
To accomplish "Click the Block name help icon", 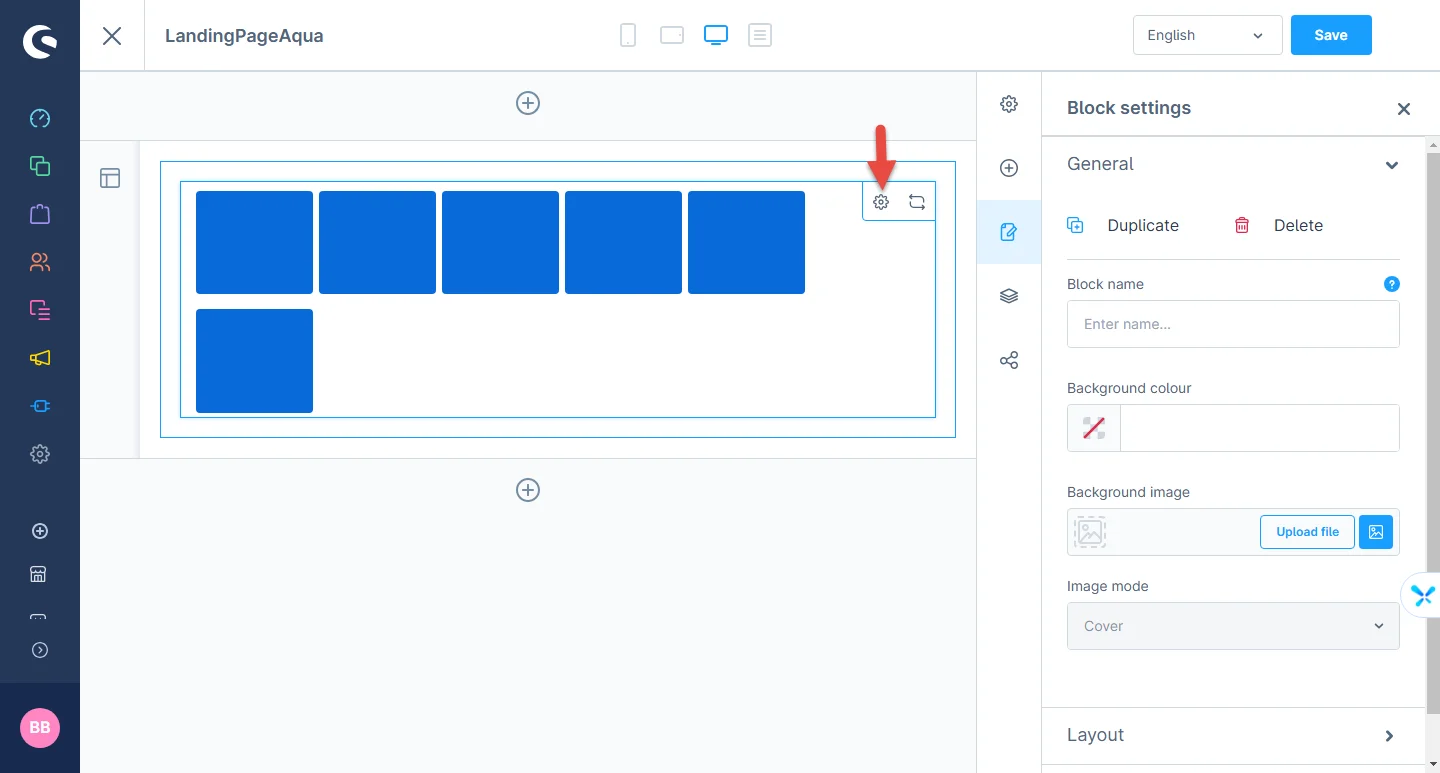I will (1391, 284).
